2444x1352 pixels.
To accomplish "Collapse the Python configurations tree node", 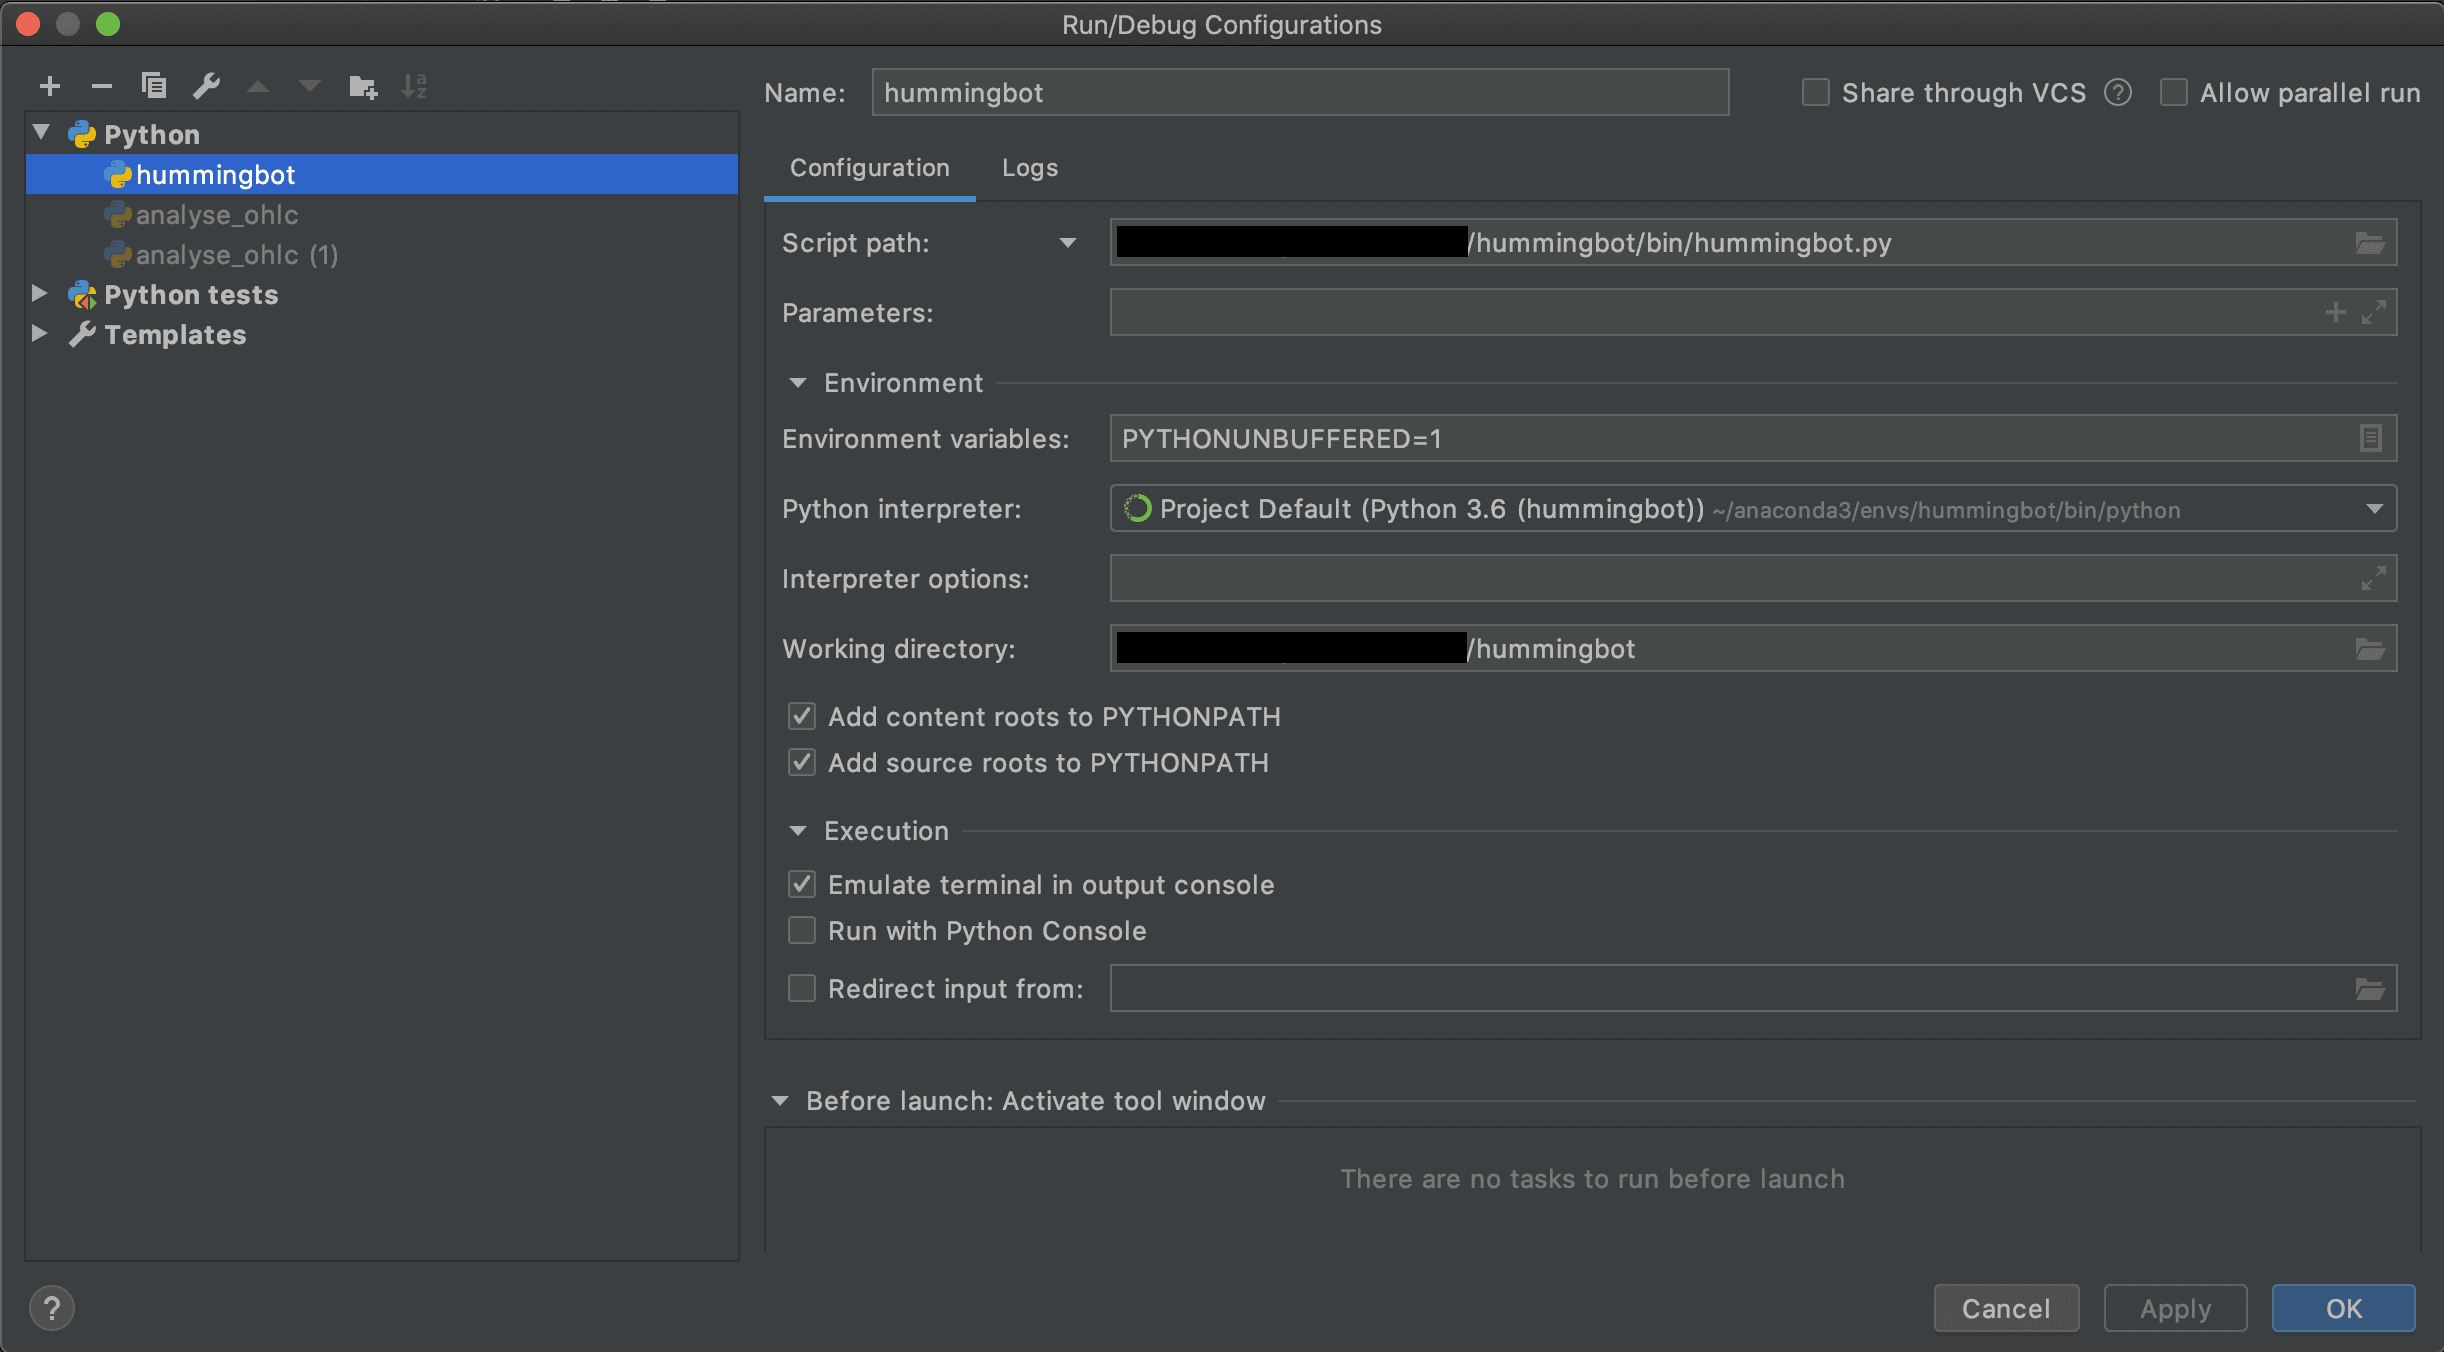I will click(41, 133).
